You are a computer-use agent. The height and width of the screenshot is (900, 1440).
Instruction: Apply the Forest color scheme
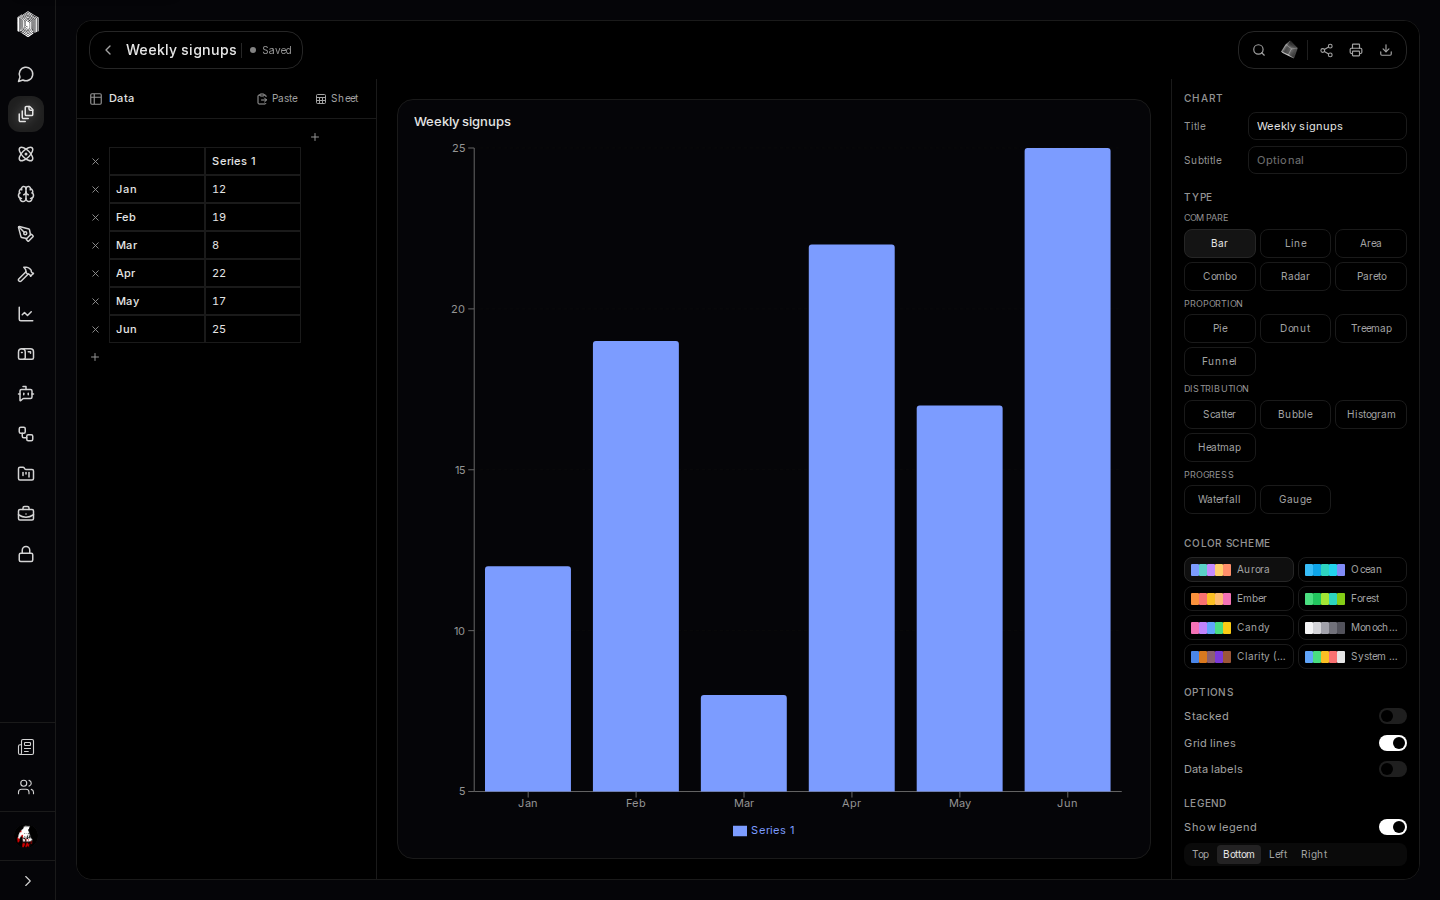click(1352, 598)
